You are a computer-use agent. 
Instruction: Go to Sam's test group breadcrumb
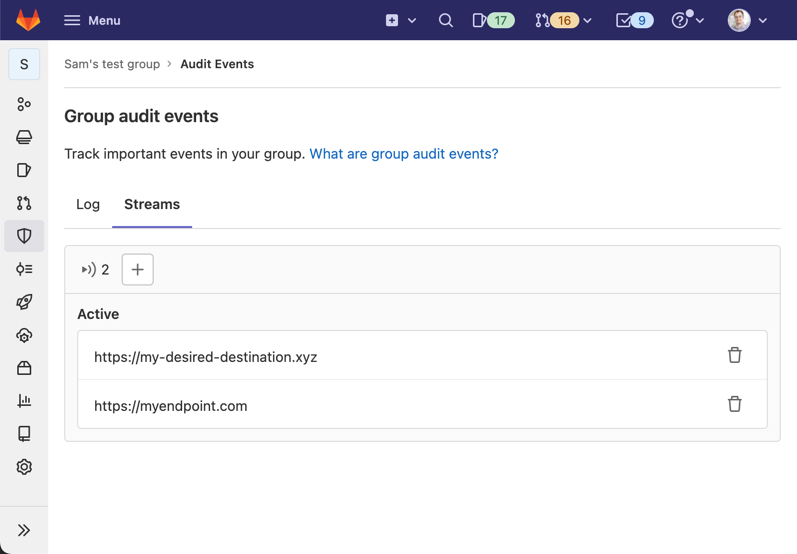pos(112,64)
